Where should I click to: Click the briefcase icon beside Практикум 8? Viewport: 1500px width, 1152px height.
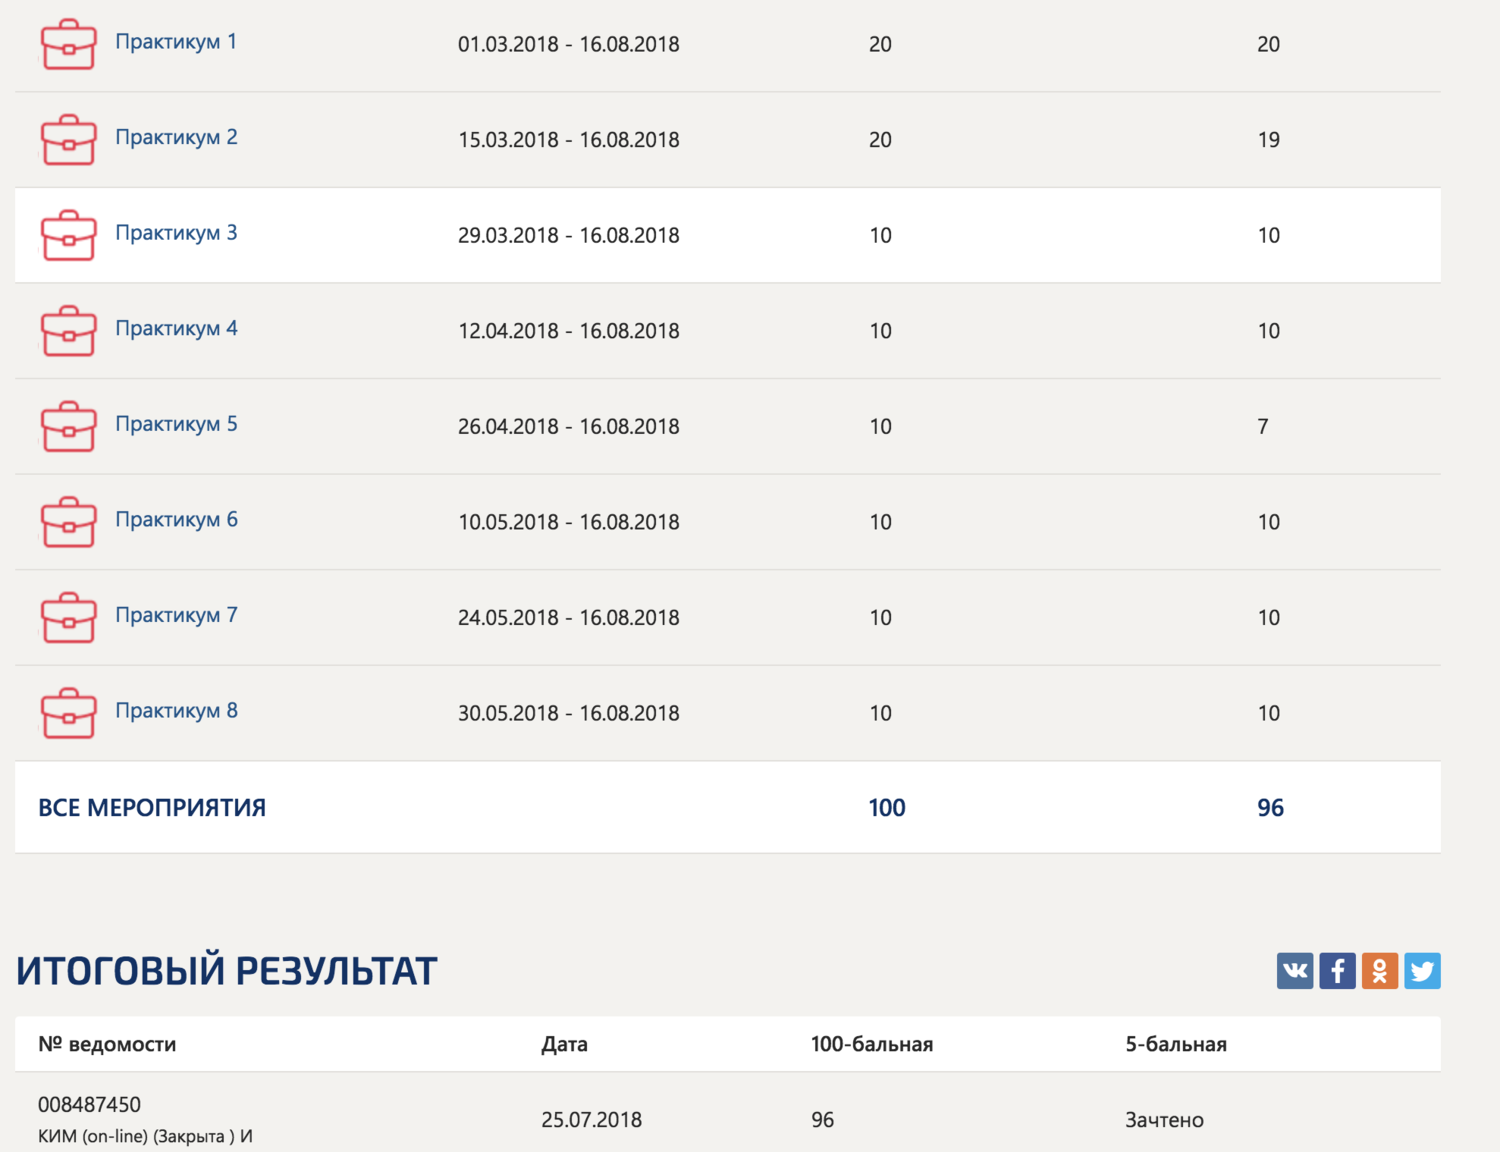pyautogui.click(x=68, y=714)
